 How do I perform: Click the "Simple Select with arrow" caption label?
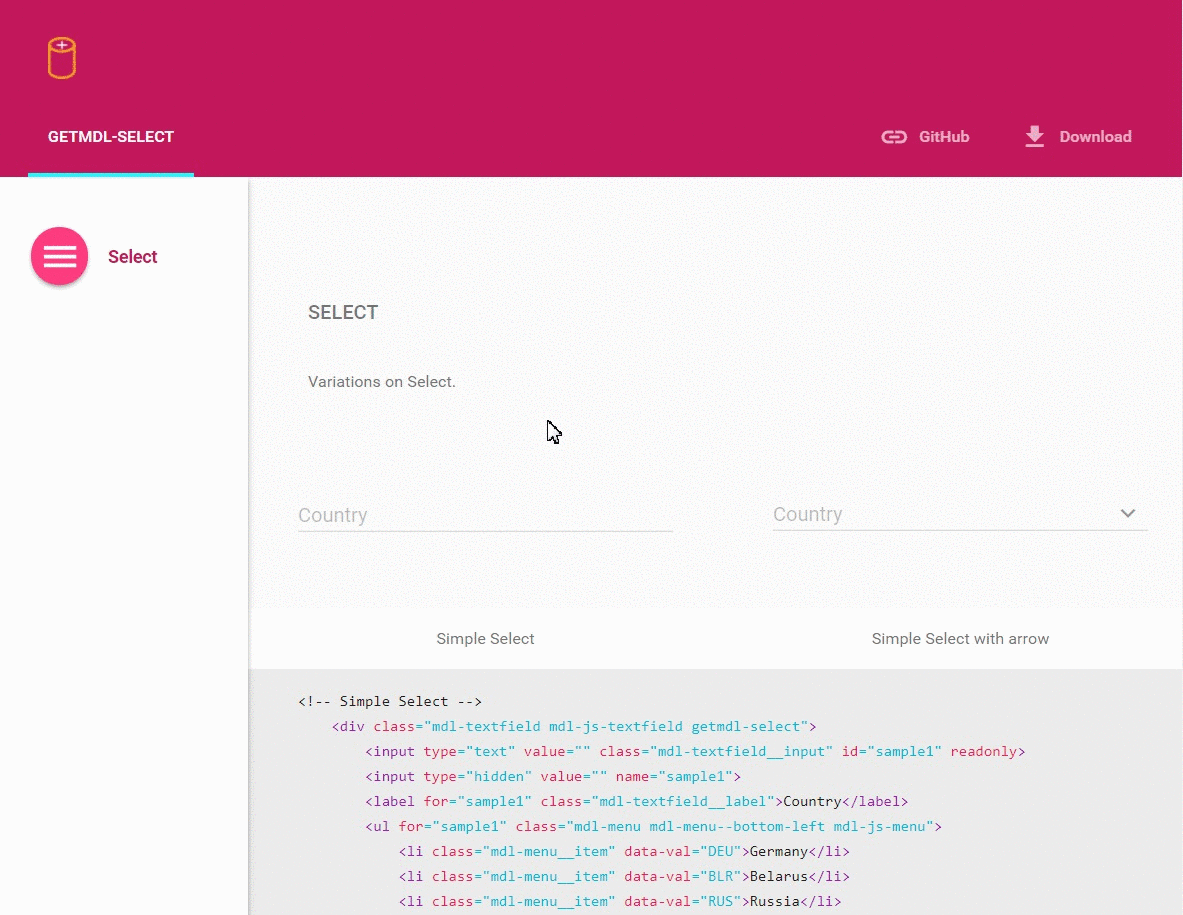[x=960, y=638]
